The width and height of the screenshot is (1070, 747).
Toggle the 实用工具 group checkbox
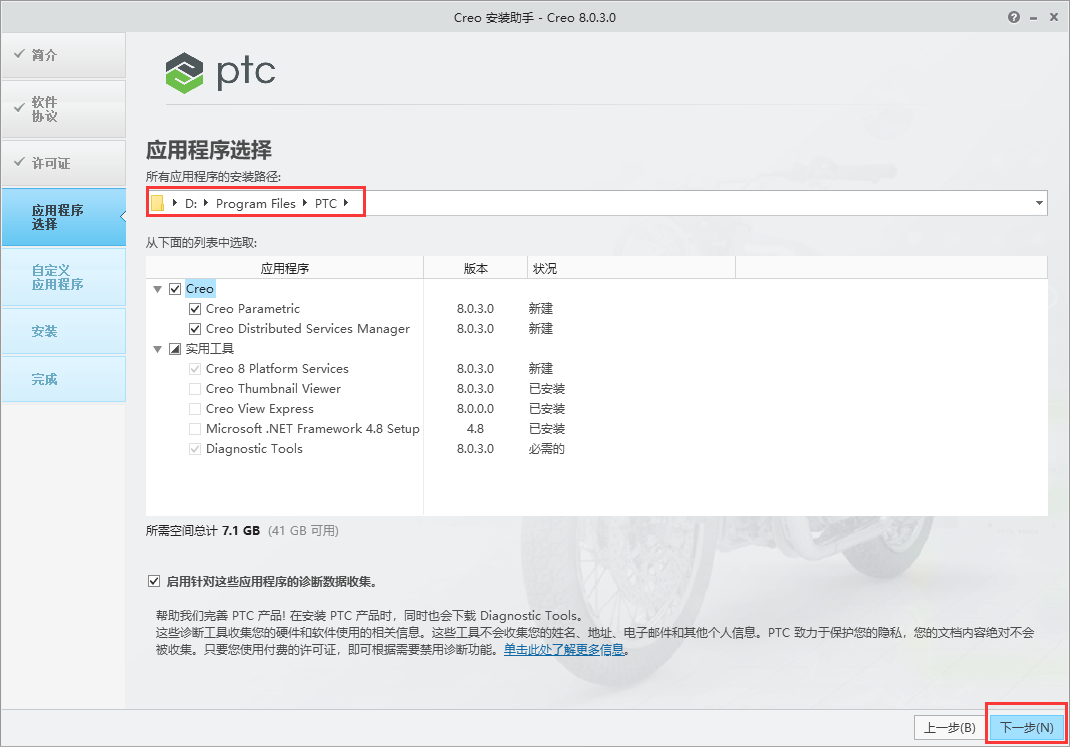[x=175, y=349]
